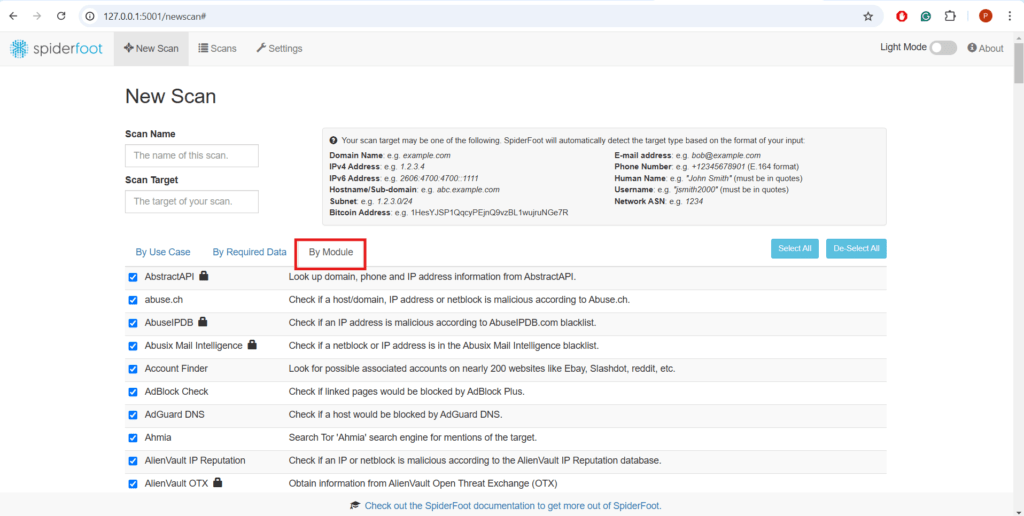
Task: Open the SpiderFoot documentation link
Action: point(513,506)
